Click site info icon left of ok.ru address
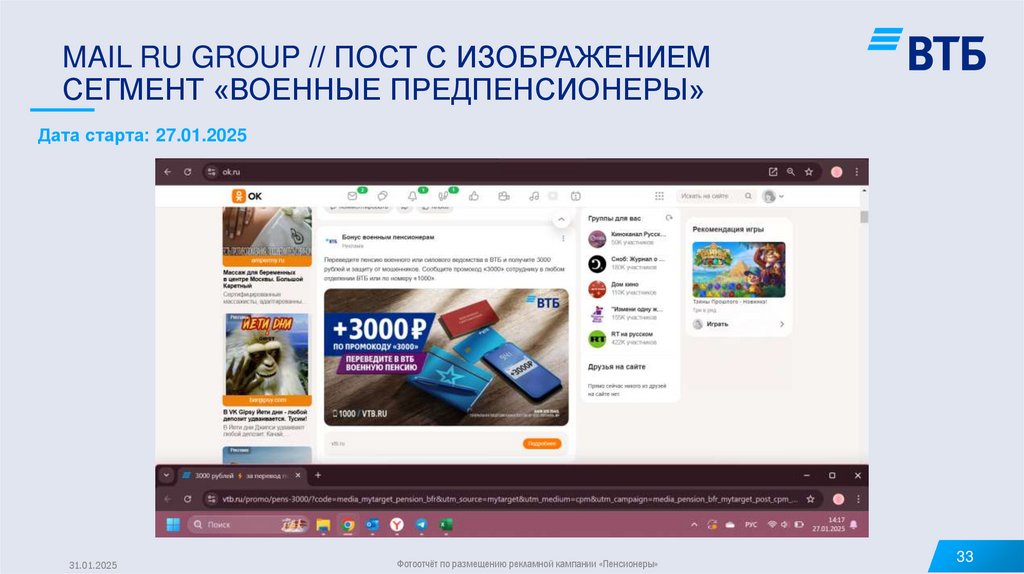 click(211, 172)
